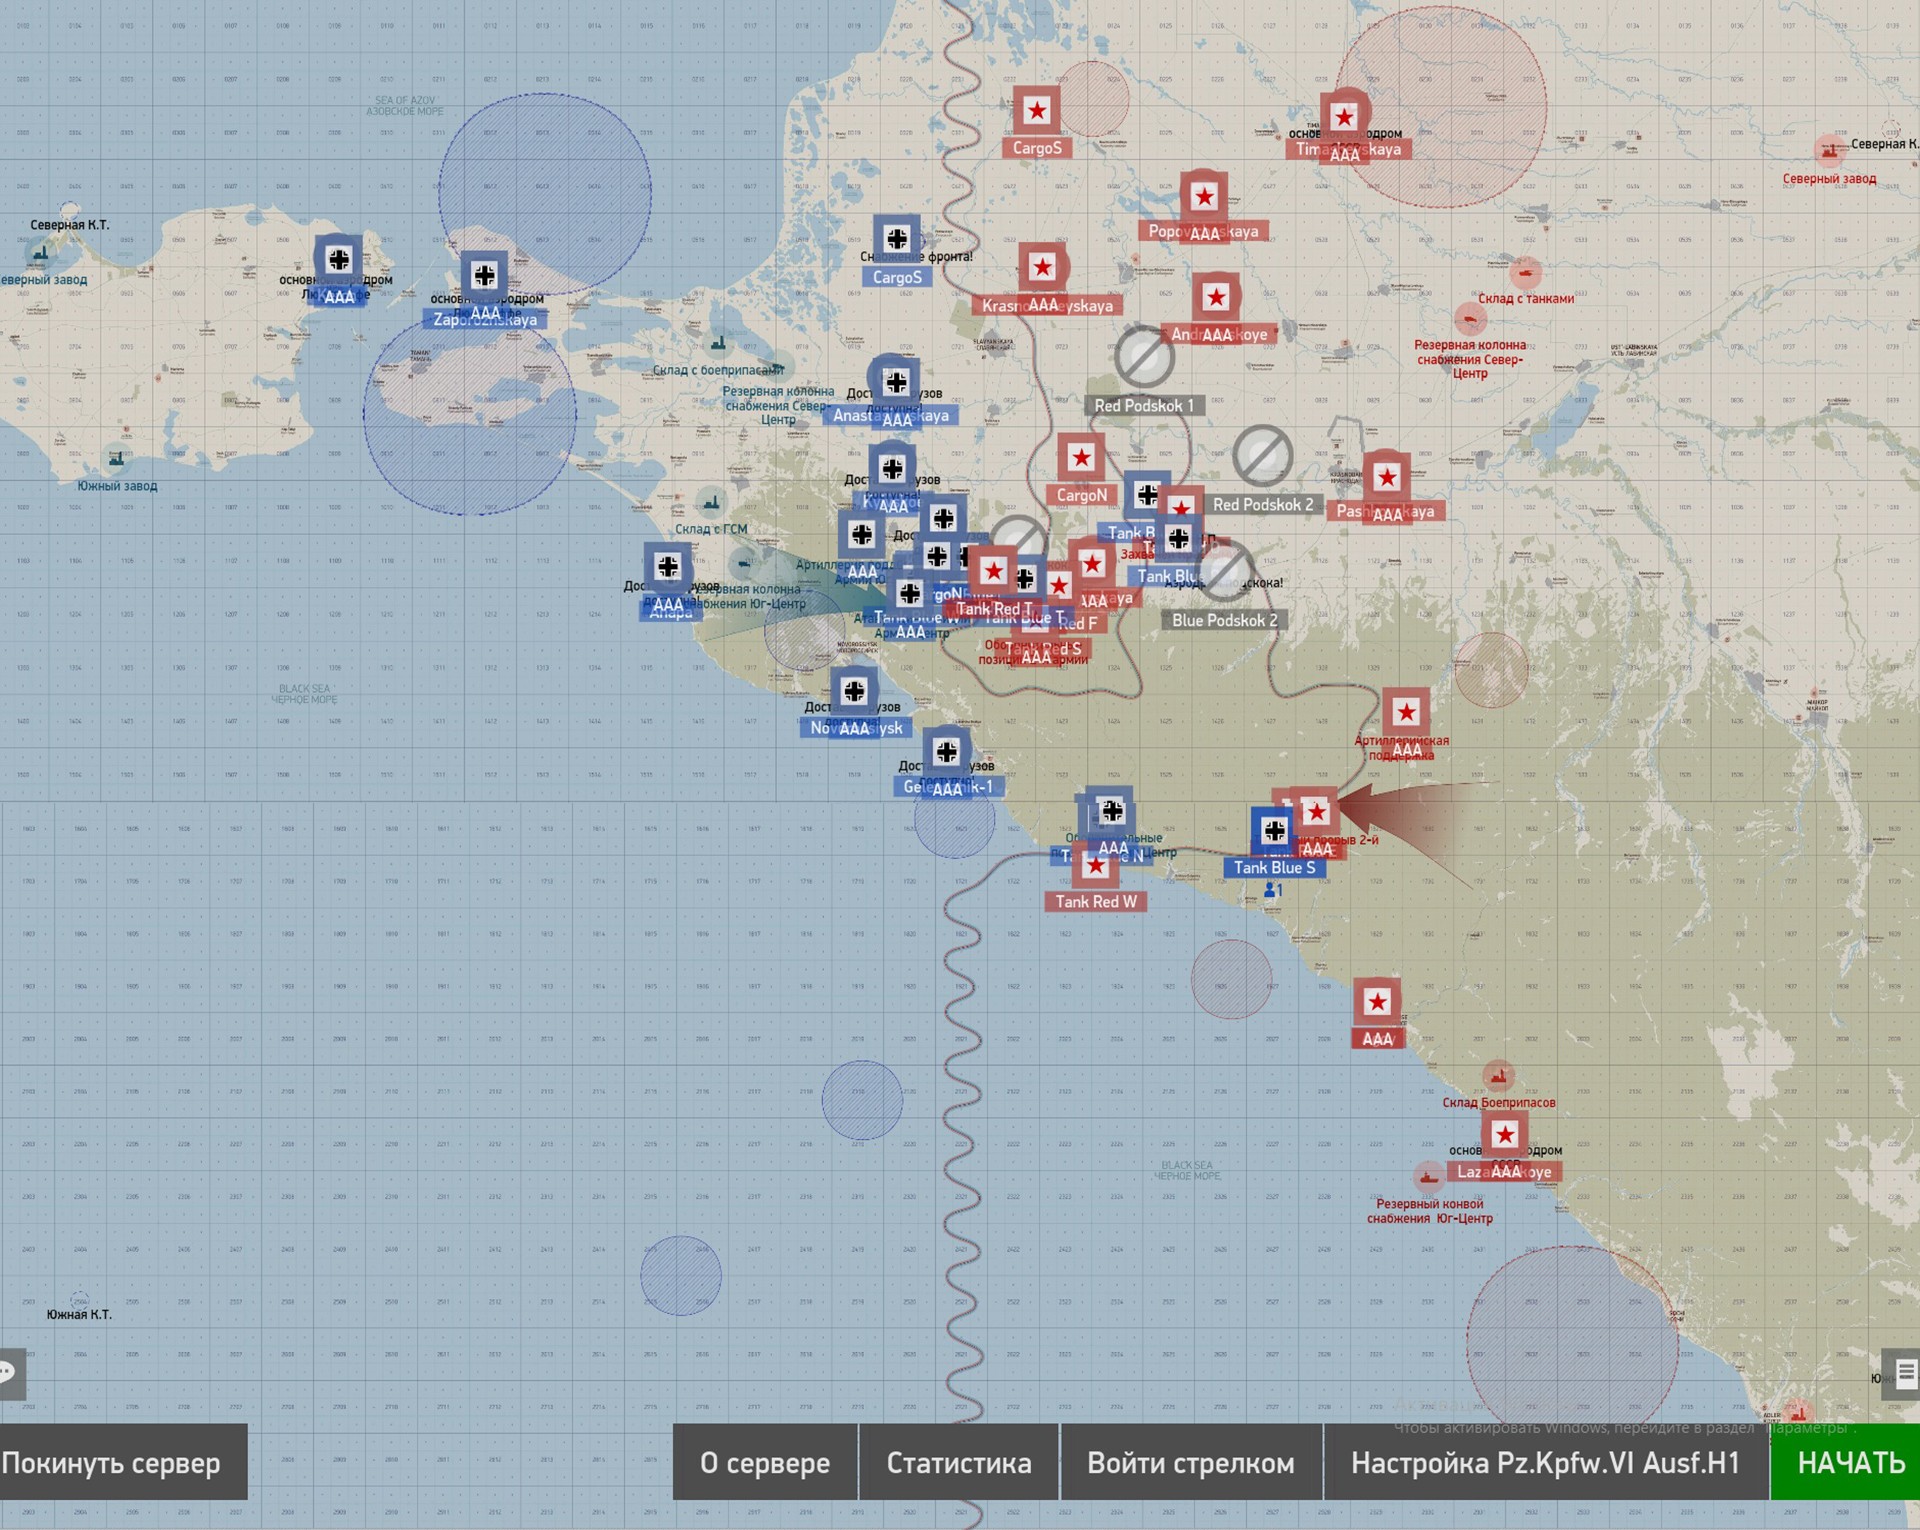Select the Zaporozhskaya airfield icon
Screen dimensions: 1920x1530
pos(485,275)
